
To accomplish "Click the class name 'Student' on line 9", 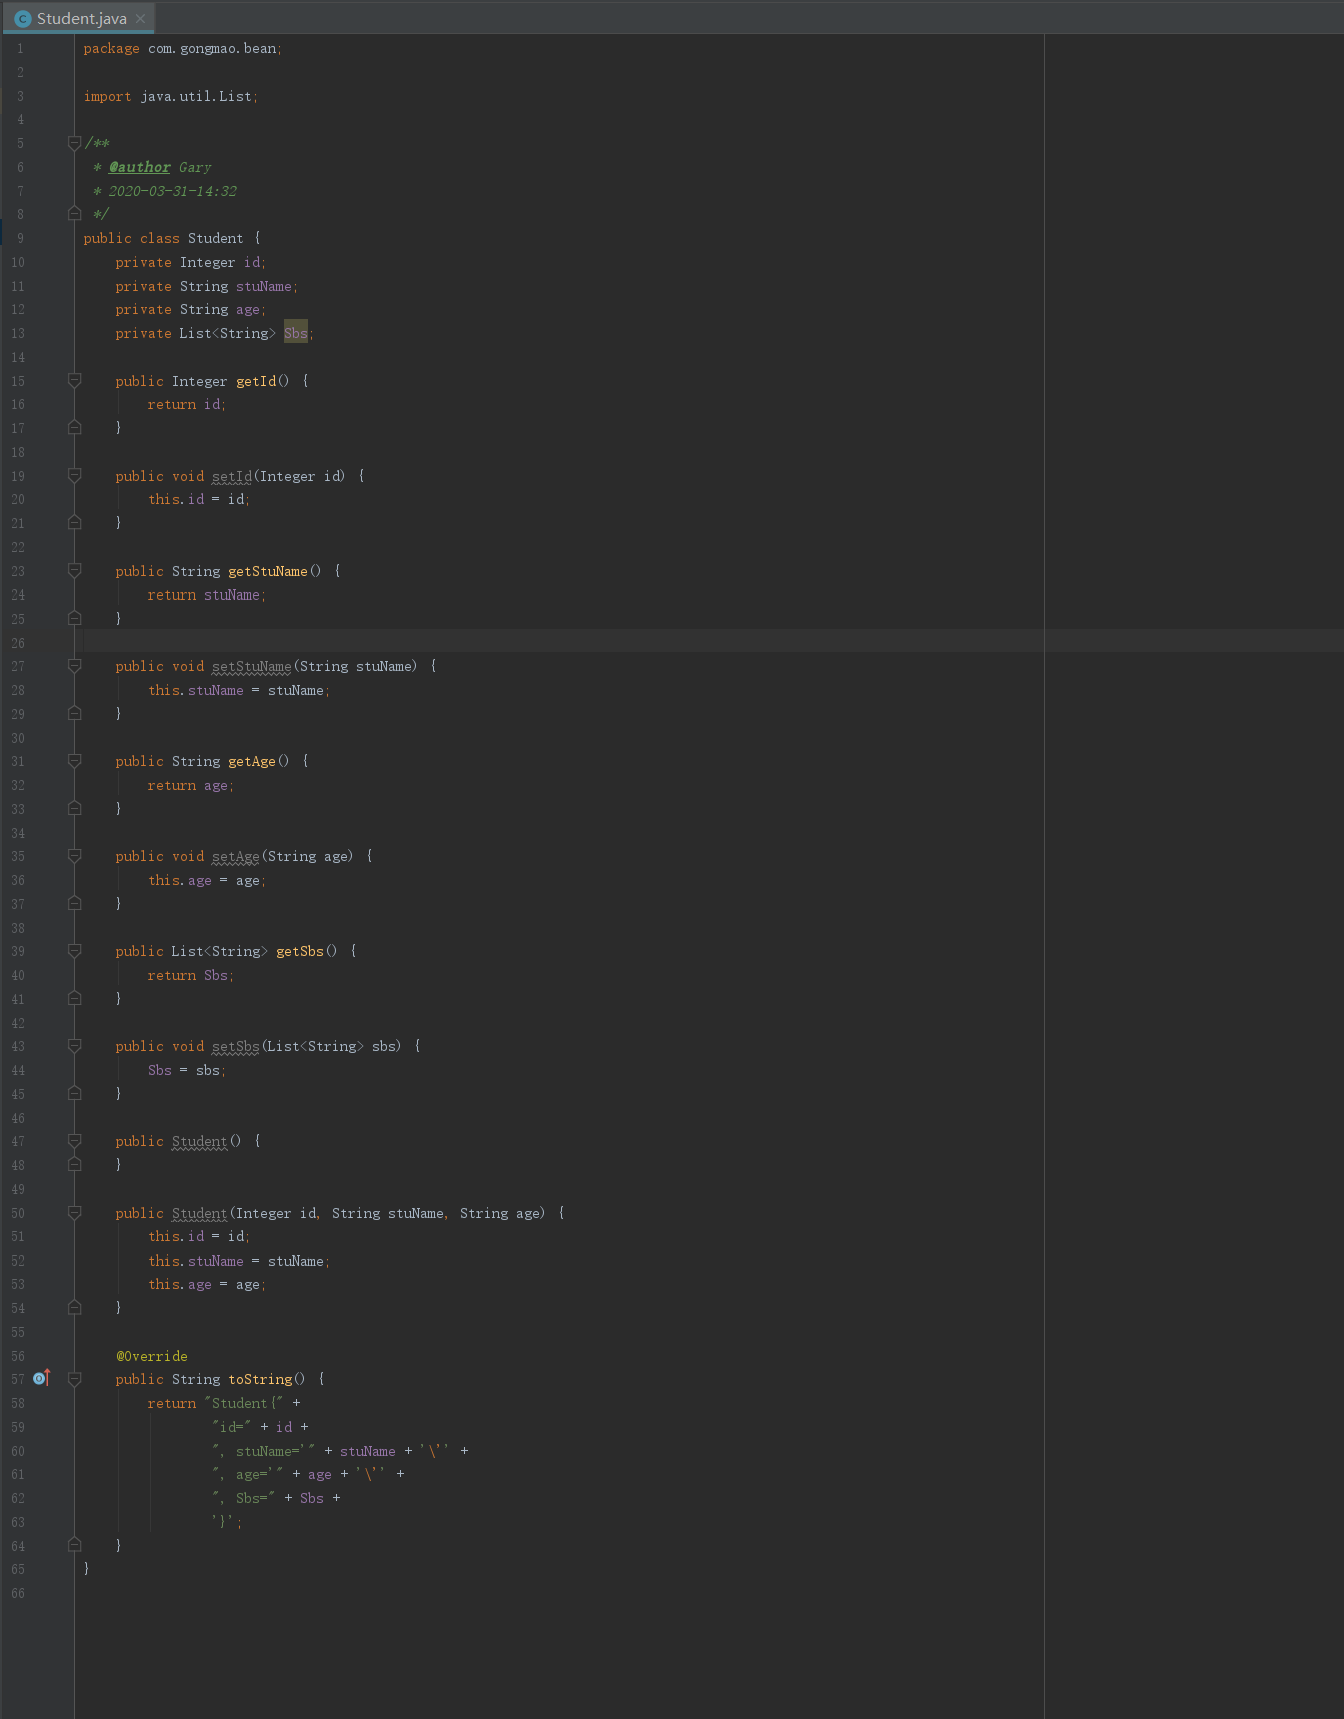I will pos(215,238).
